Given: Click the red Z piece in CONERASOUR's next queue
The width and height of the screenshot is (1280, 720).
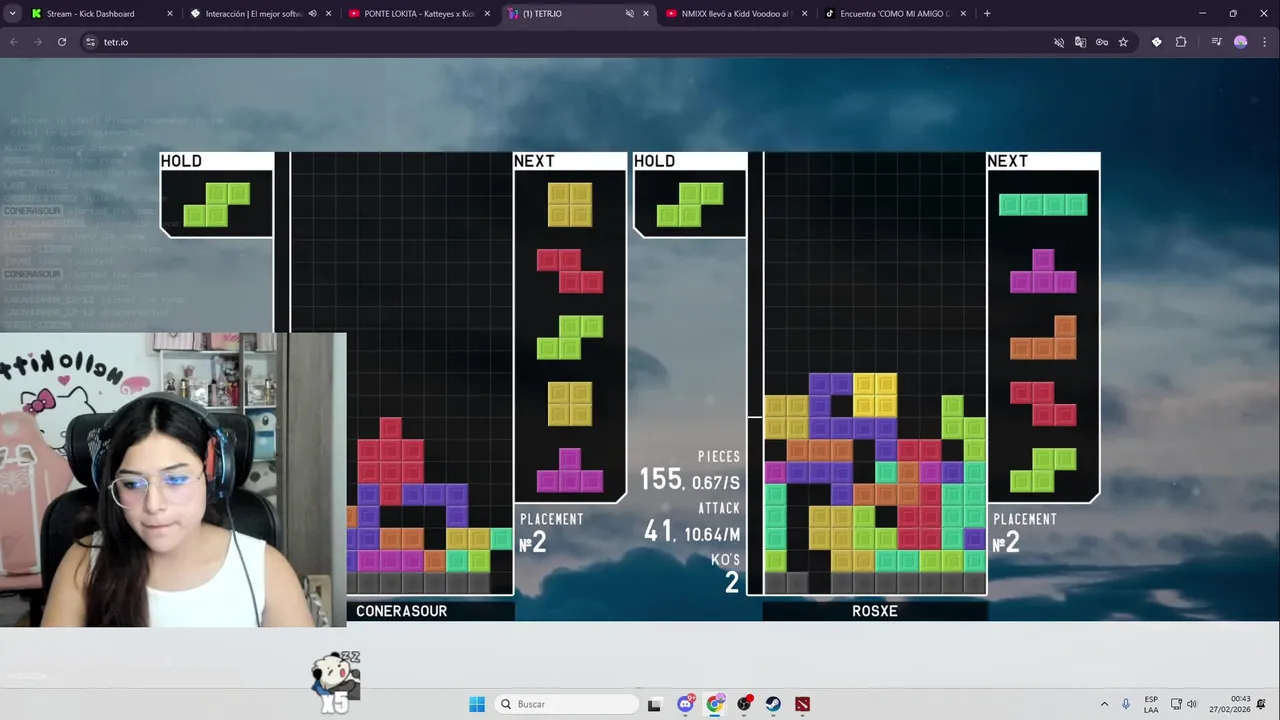Looking at the screenshot, I should coord(570,271).
